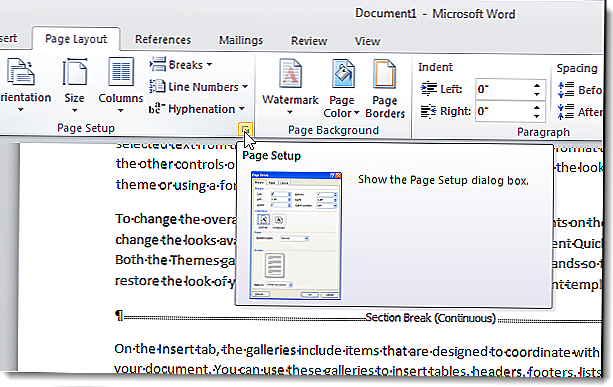The image size is (613, 387).
Task: Click the line starting 'theme or using a'
Action: tap(176, 185)
